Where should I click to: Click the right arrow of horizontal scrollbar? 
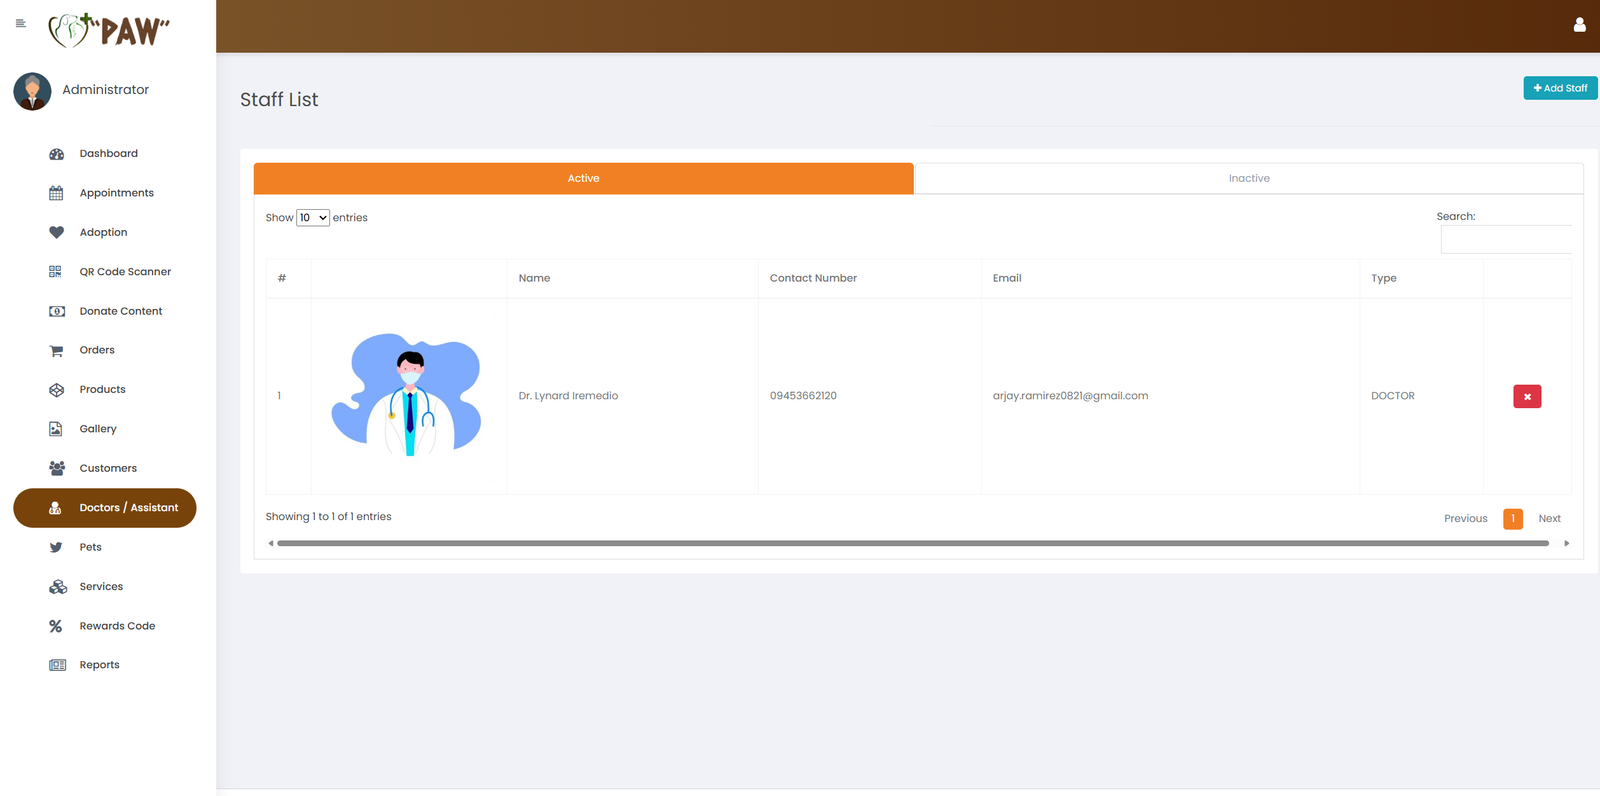1566,543
